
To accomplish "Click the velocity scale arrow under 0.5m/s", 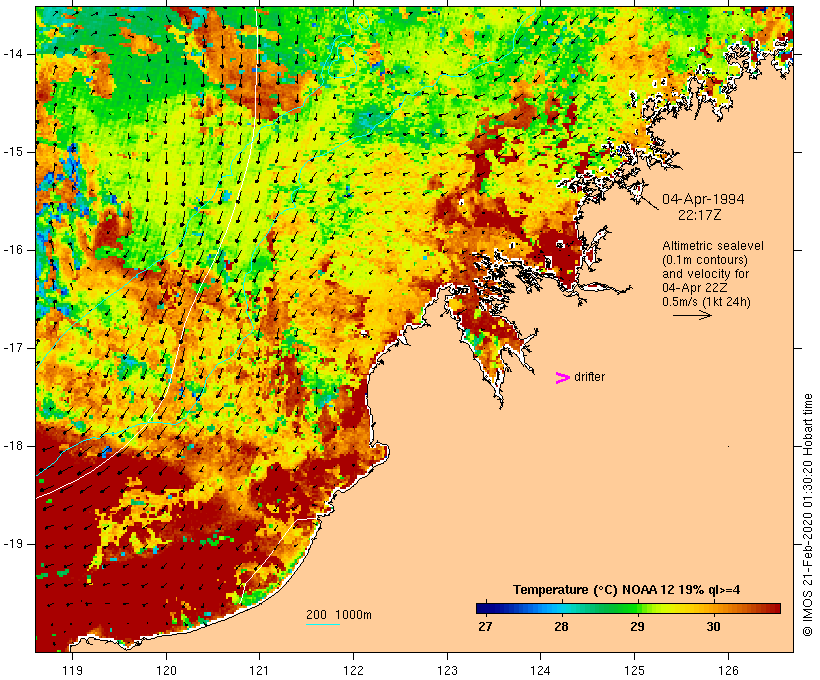I will click(x=692, y=315).
